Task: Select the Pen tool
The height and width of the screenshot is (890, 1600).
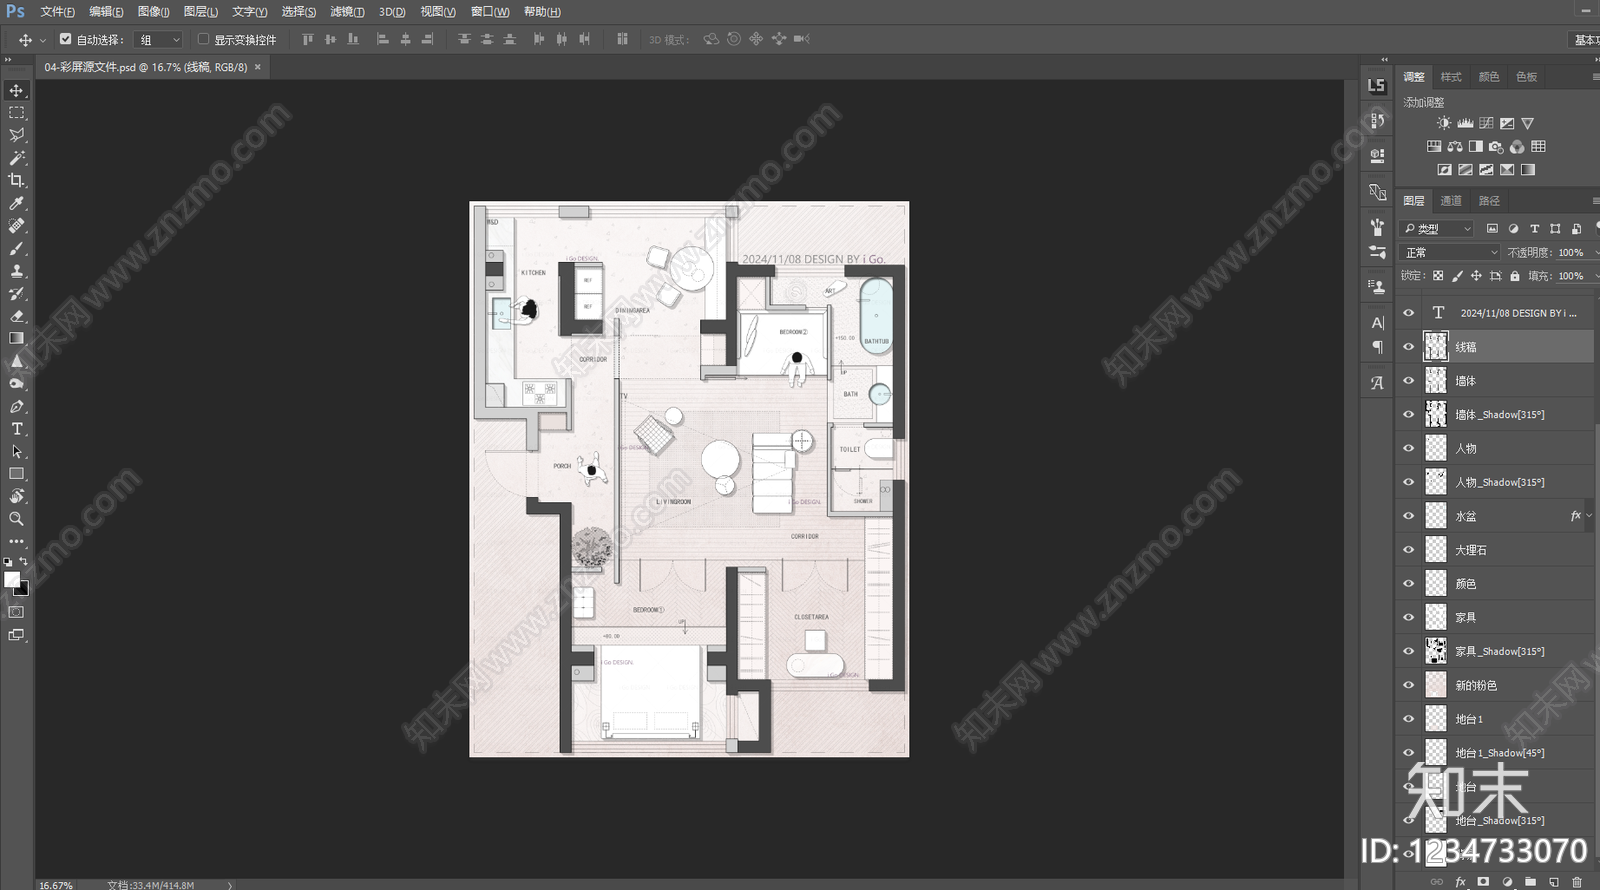Action: click(x=16, y=407)
